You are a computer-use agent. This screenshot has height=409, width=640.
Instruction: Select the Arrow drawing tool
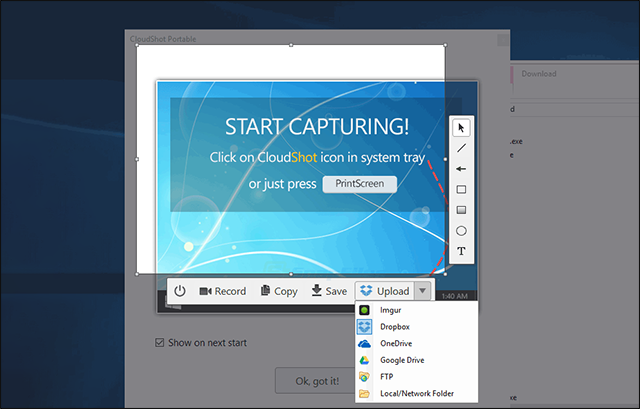tap(461, 169)
